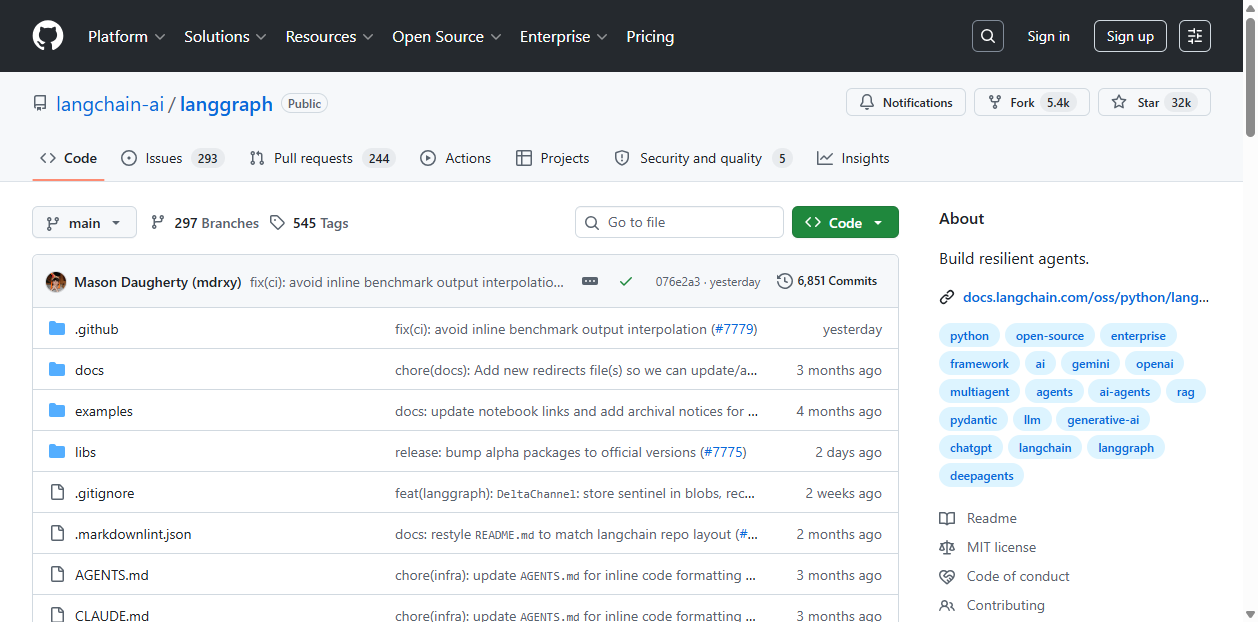Switch to the Pull requests tab
The image size is (1258, 622).
(321, 158)
